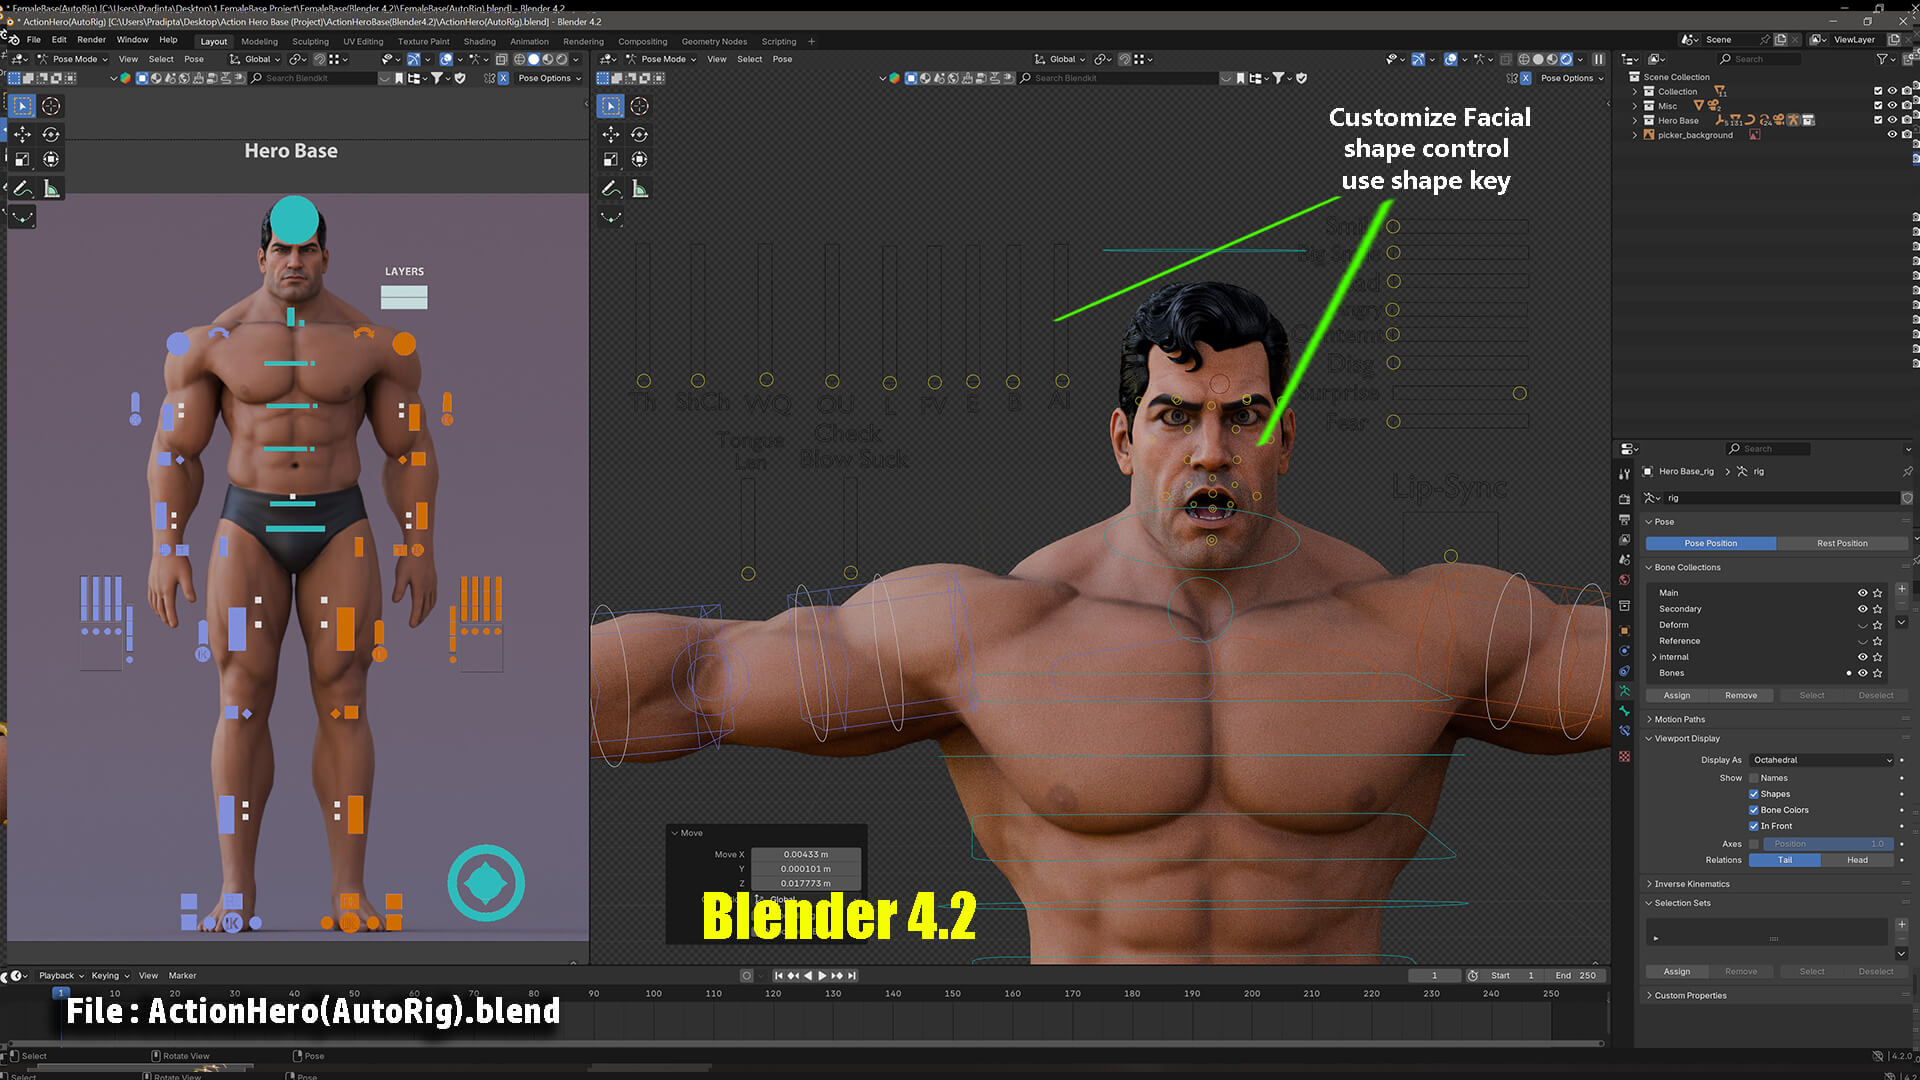Image resolution: width=1920 pixels, height=1080 pixels.
Task: Open the Object properties tab
Action: tap(1624, 630)
